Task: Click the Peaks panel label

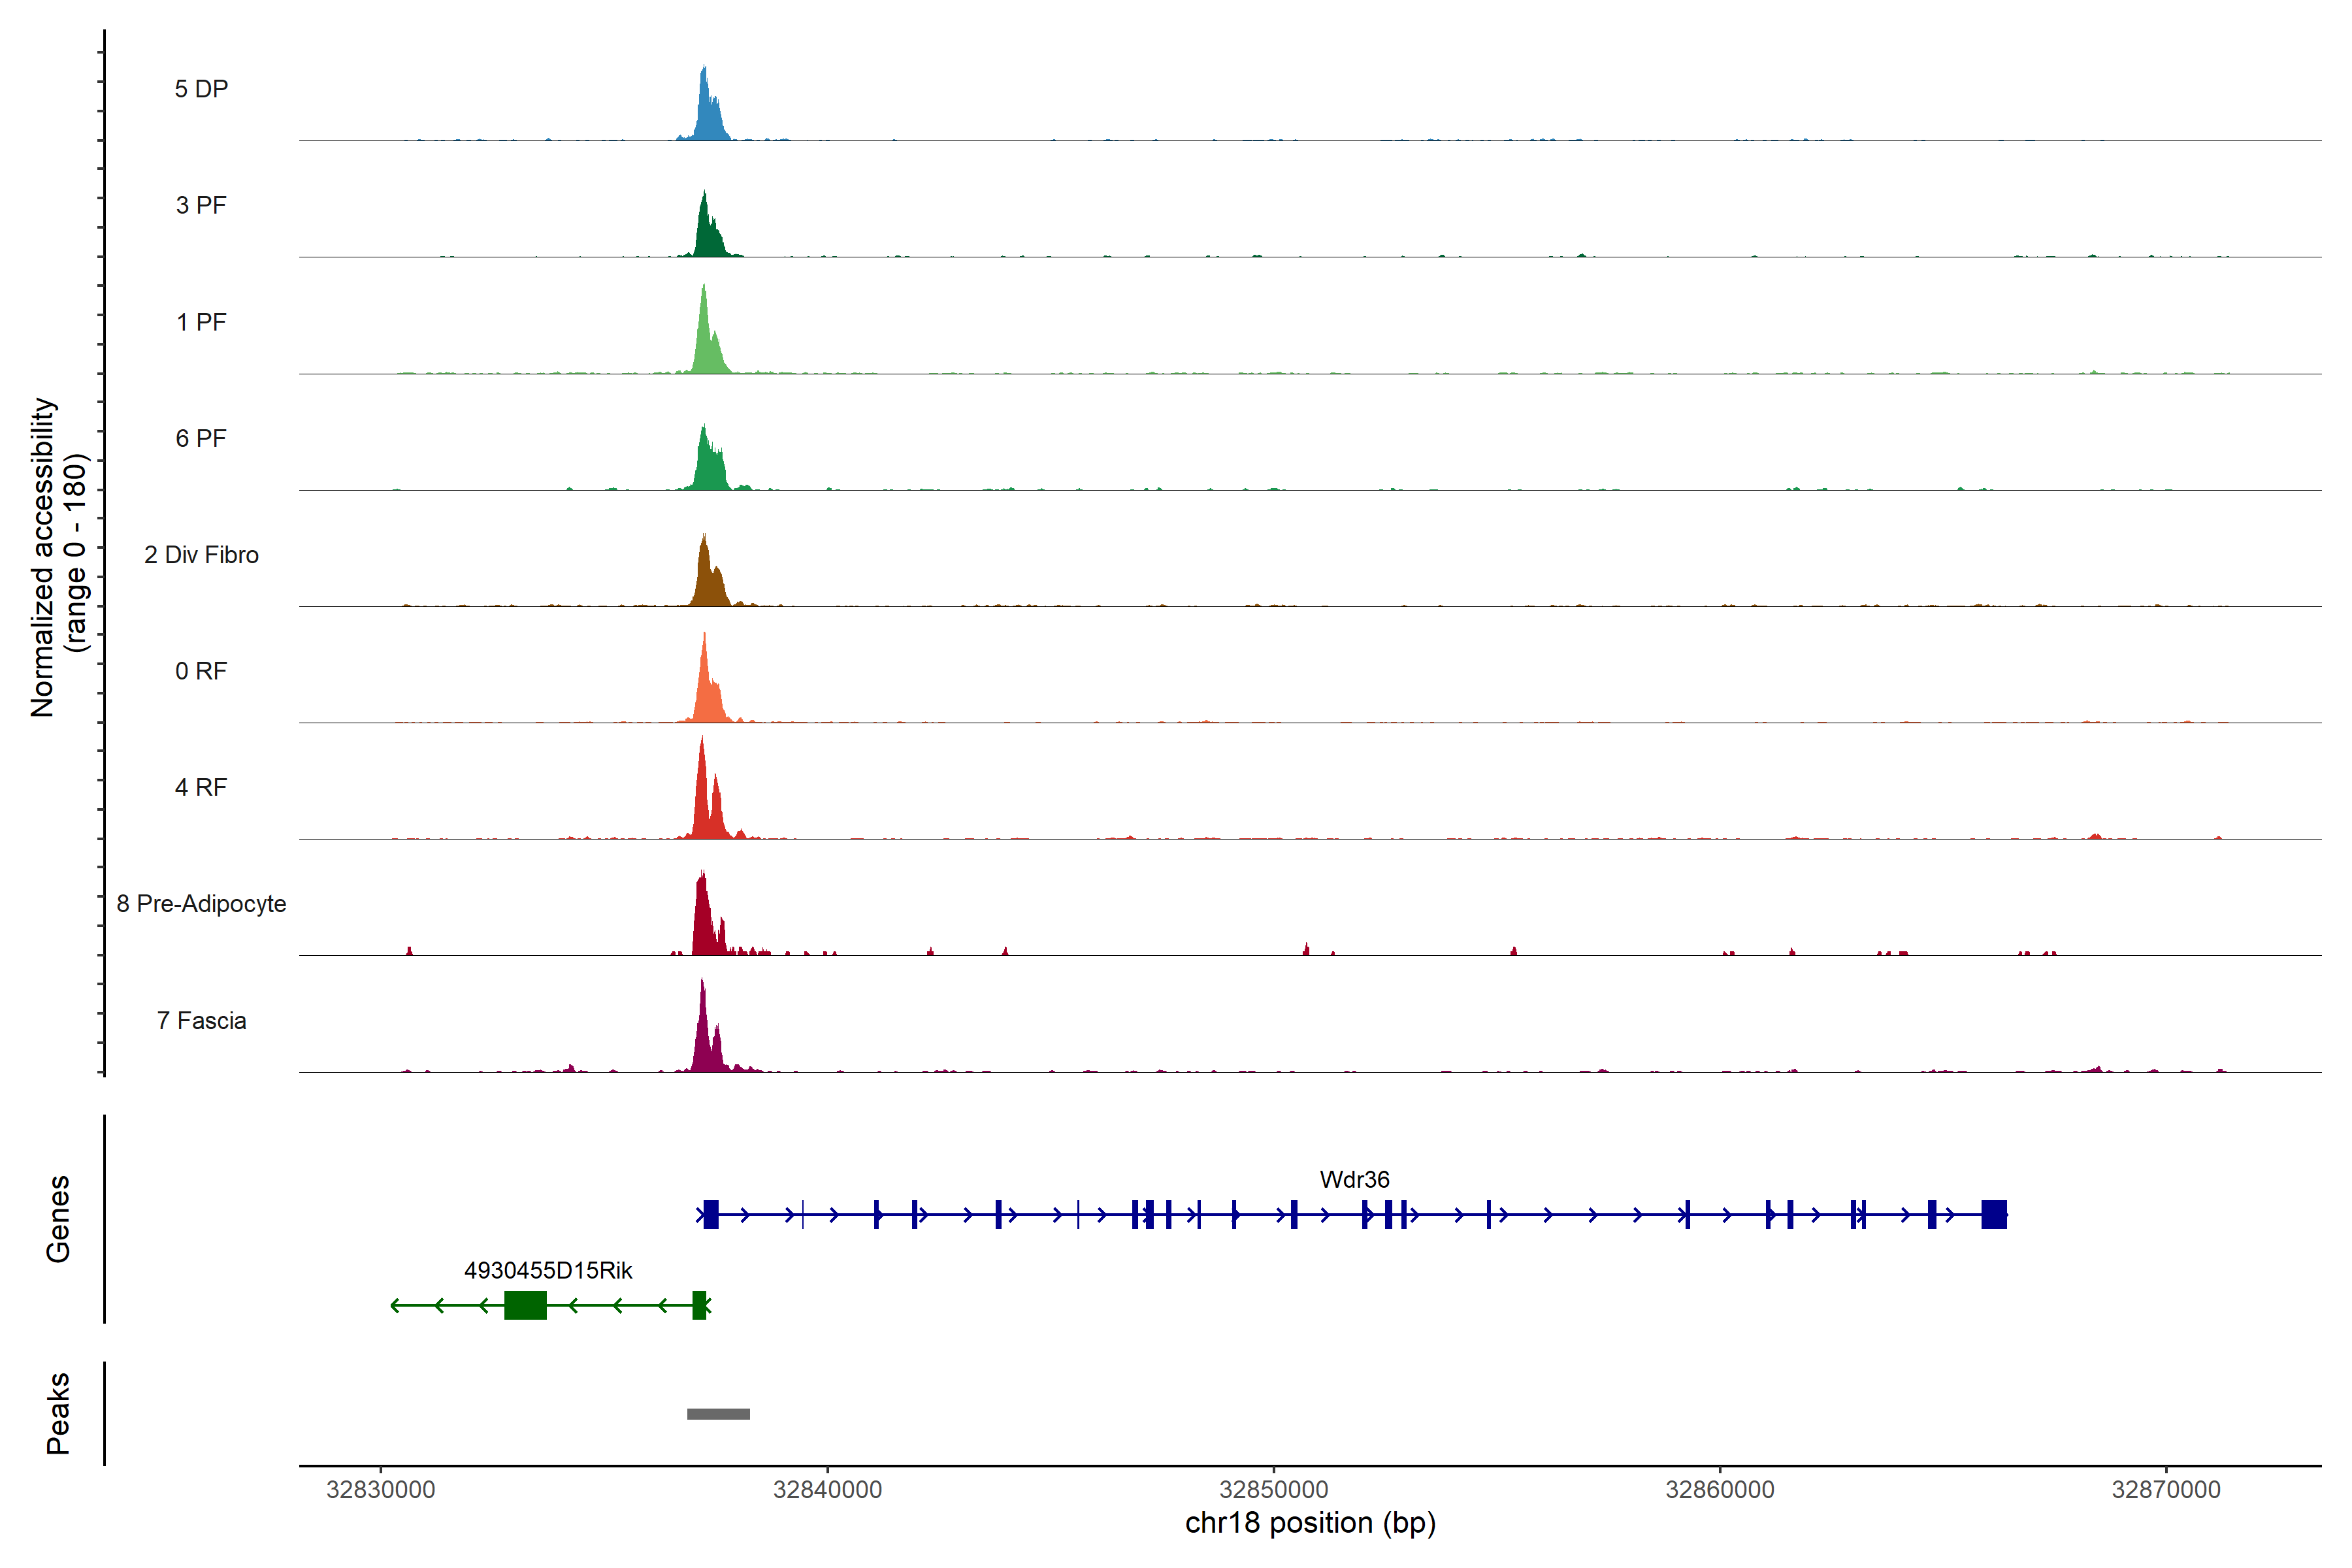Action: (58, 1413)
